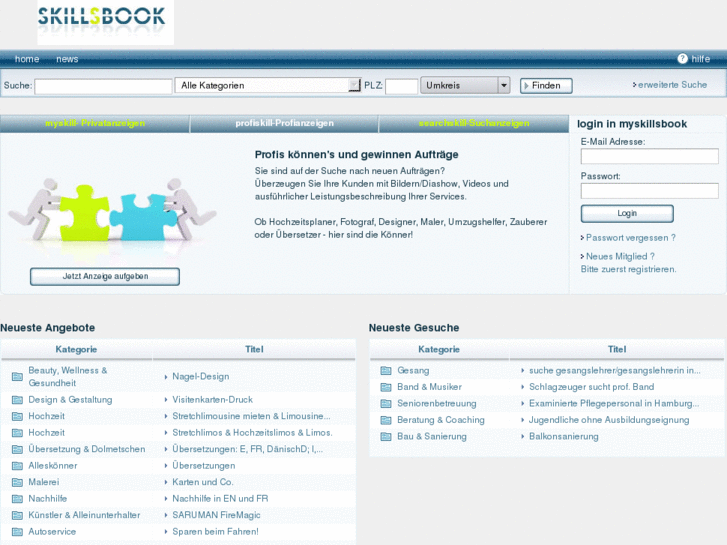Select the Beratung & Coaching category
The height and width of the screenshot is (545, 727).
[x=441, y=420]
